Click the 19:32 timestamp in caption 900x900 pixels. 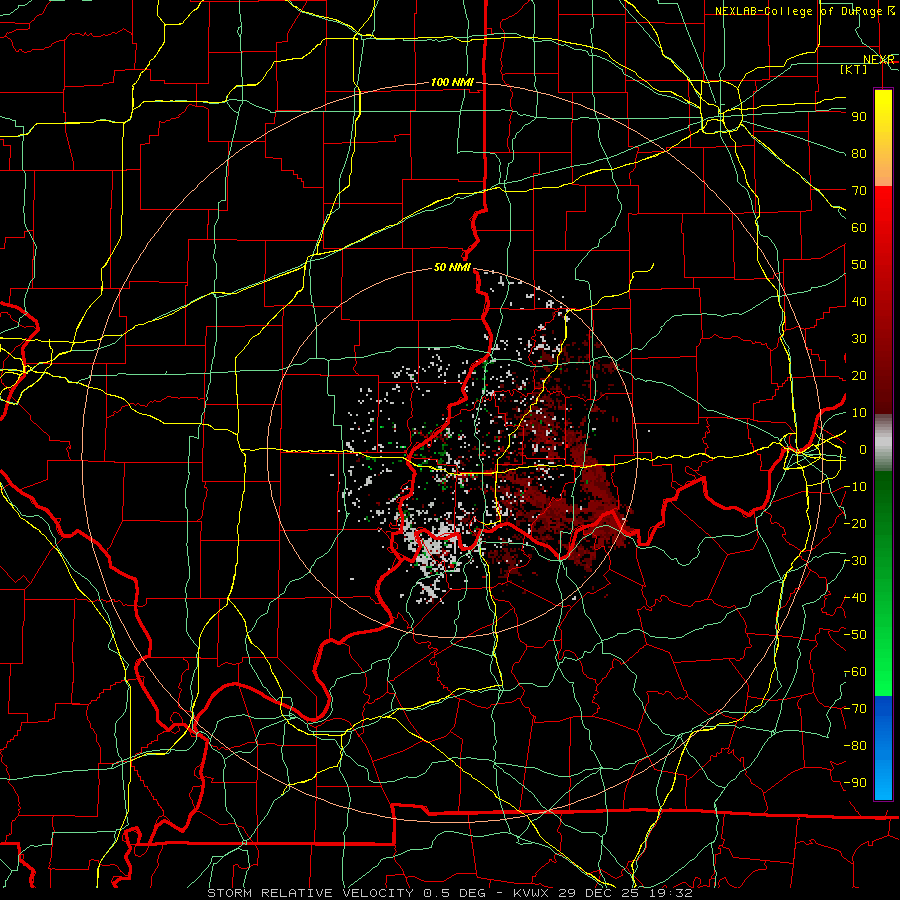(672, 893)
